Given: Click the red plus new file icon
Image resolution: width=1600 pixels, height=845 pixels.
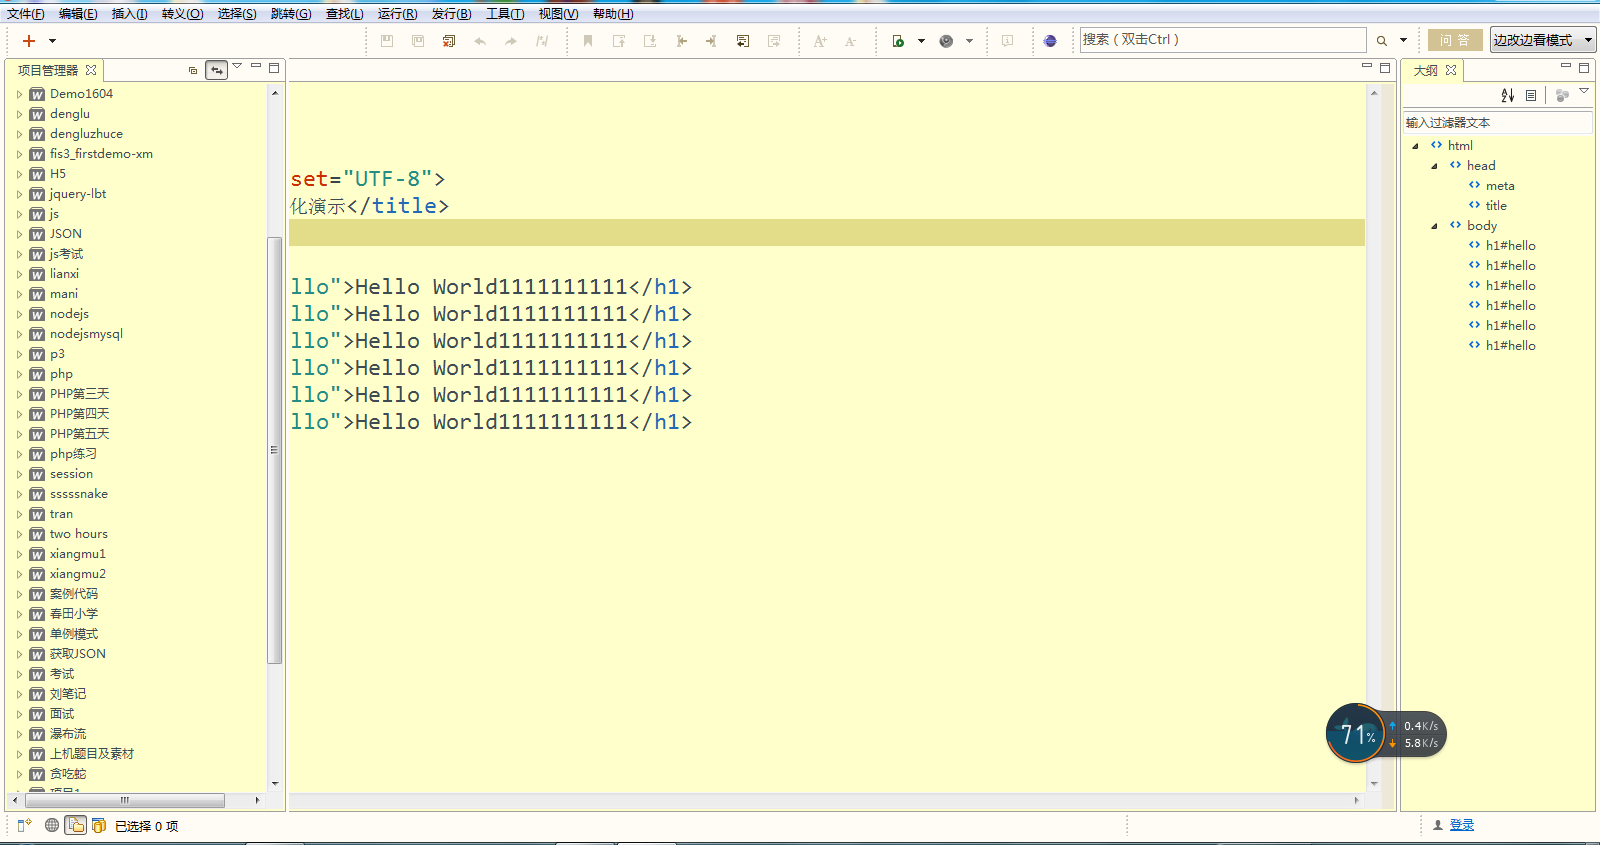Looking at the screenshot, I should (29, 41).
